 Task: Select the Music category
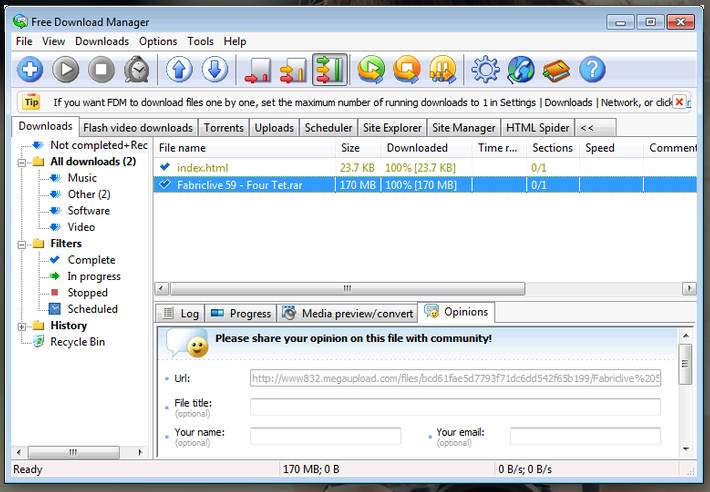pyautogui.click(x=82, y=178)
